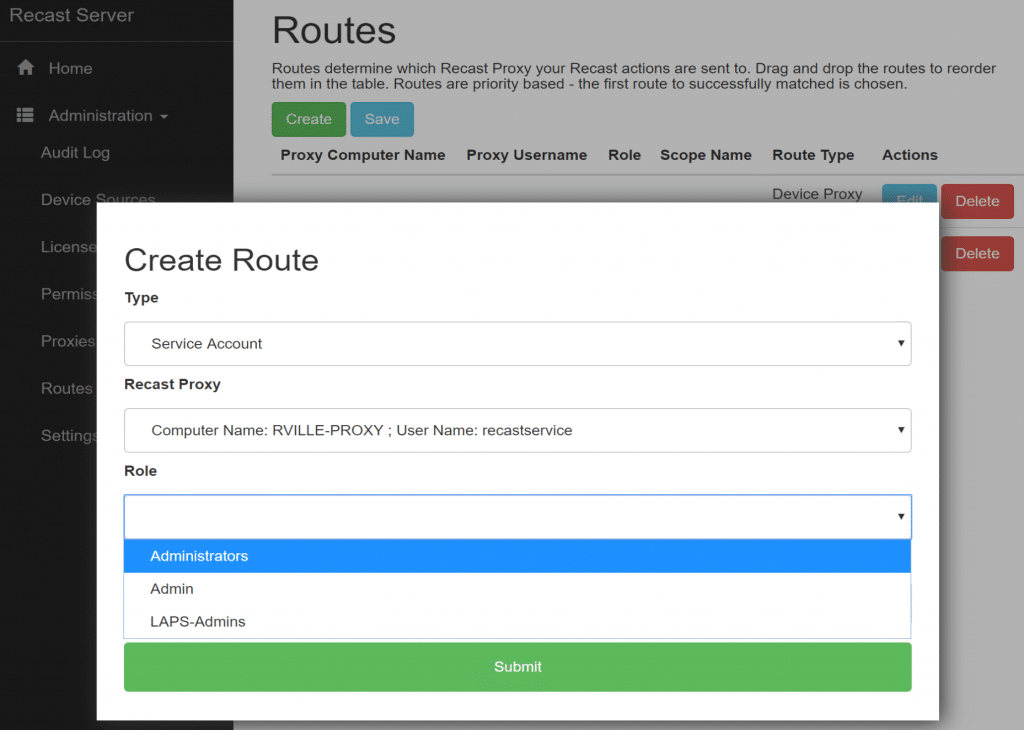This screenshot has width=1024, height=730.
Task: Open the Type dropdown showing Service Account
Action: (517, 343)
